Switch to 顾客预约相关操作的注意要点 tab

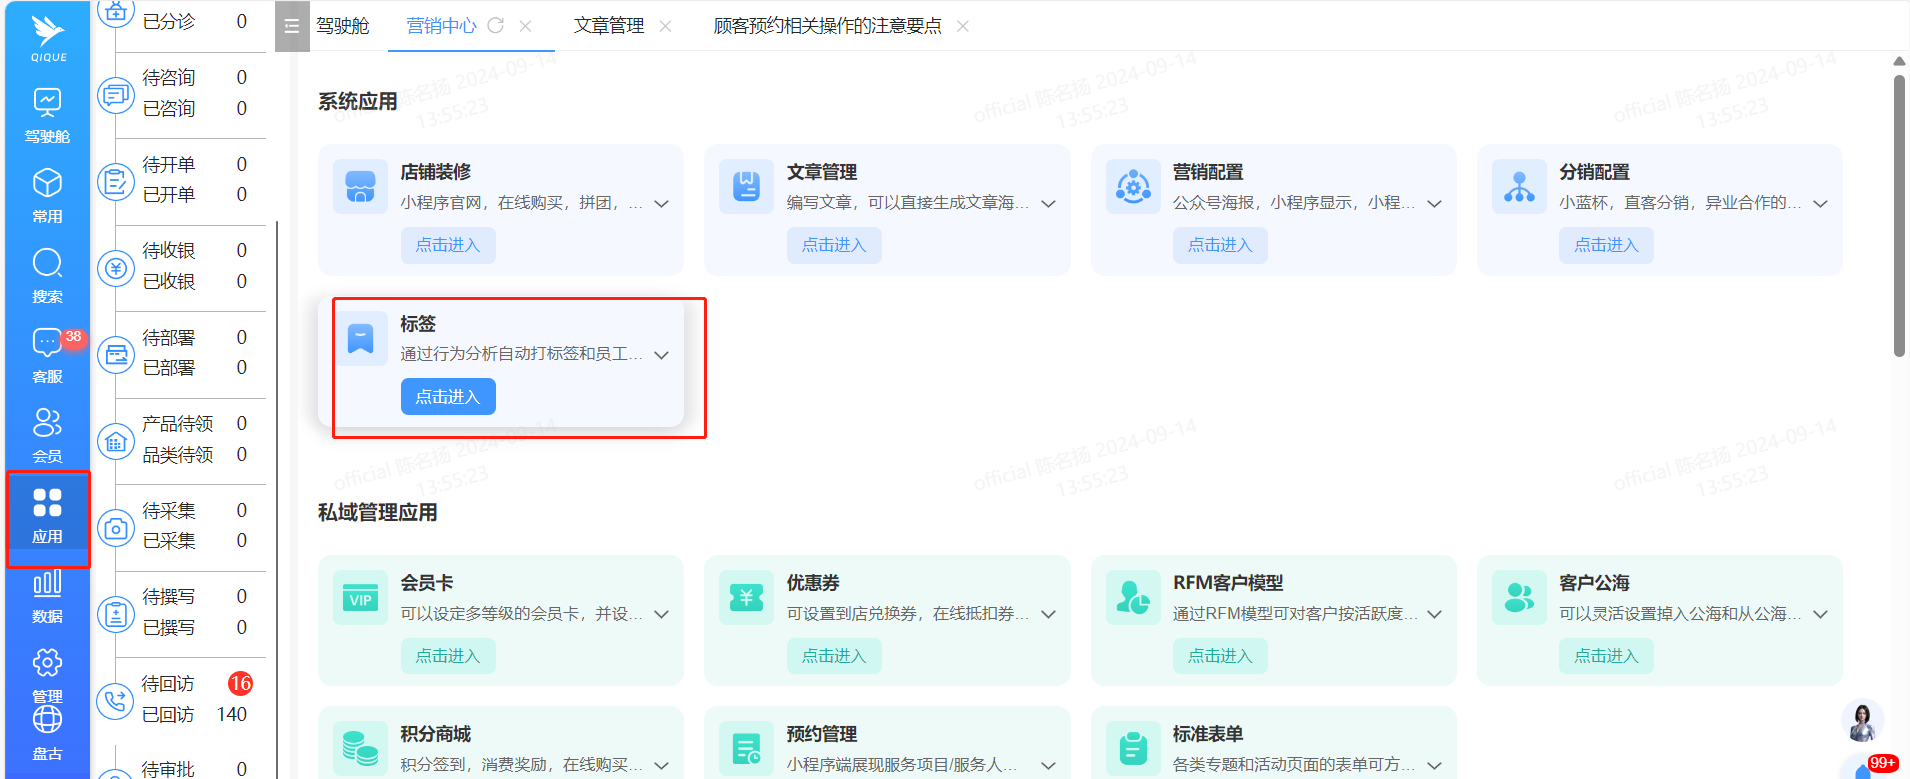pos(827,26)
